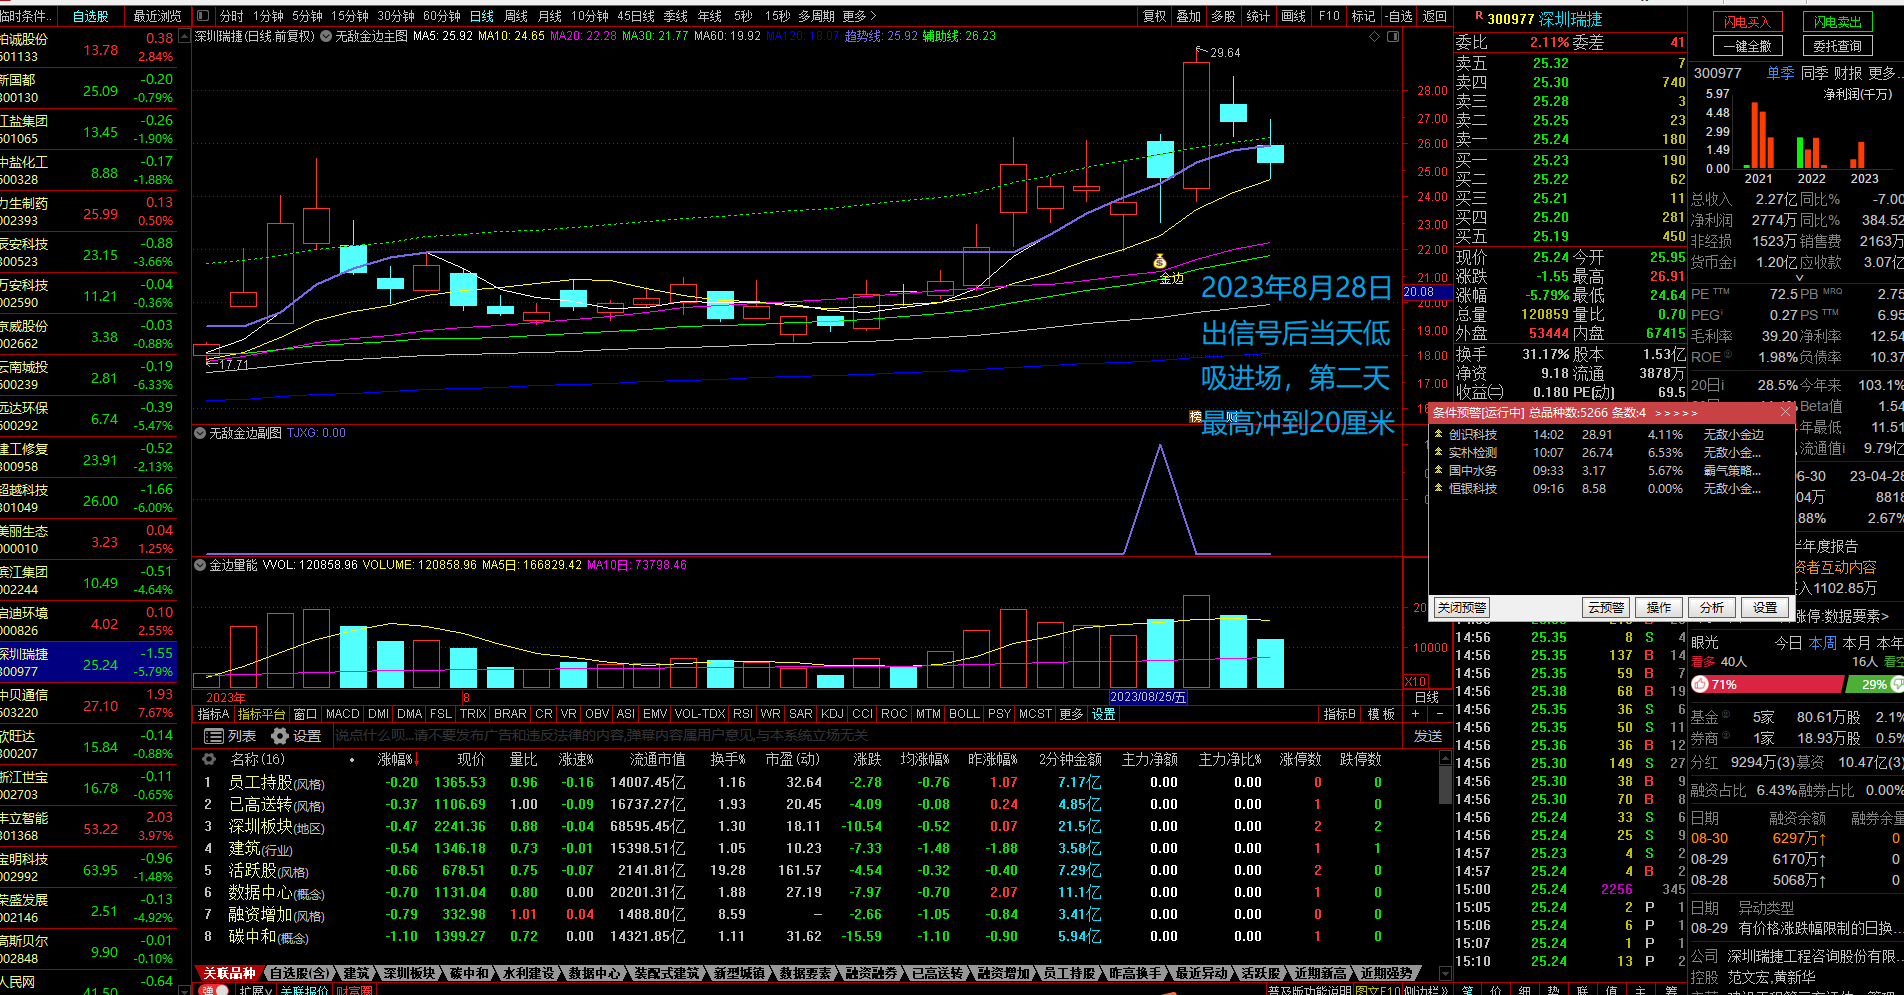Image resolution: width=1904 pixels, height=995 pixels.
Task: Click the diamond icon at chart top-right
Action: click(1375, 37)
